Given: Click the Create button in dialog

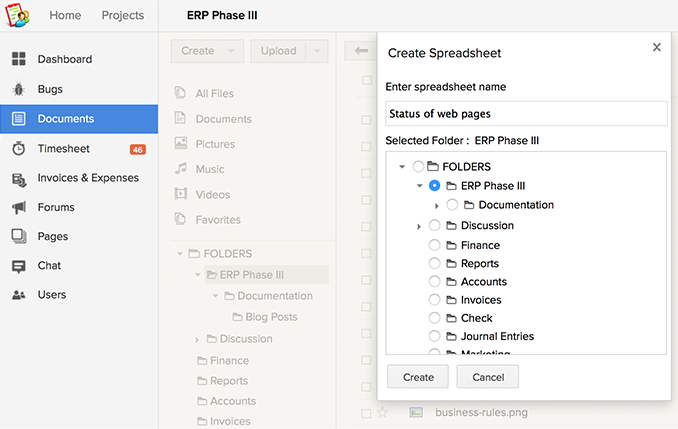Looking at the screenshot, I should pos(418,377).
